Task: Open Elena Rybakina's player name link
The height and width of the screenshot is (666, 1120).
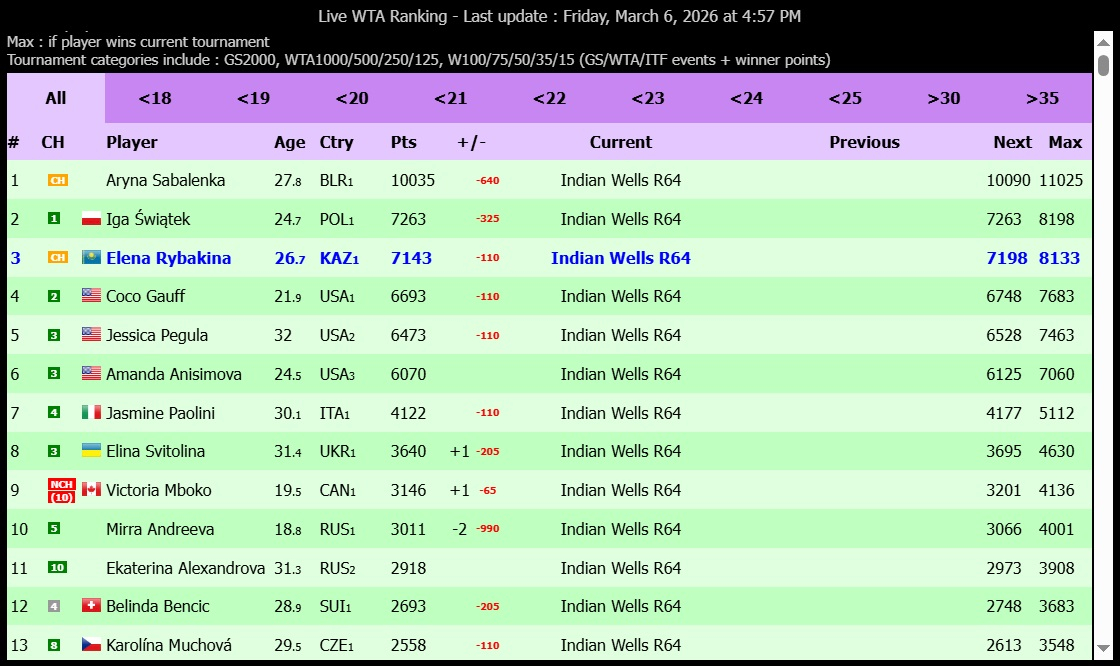Action: (168, 258)
